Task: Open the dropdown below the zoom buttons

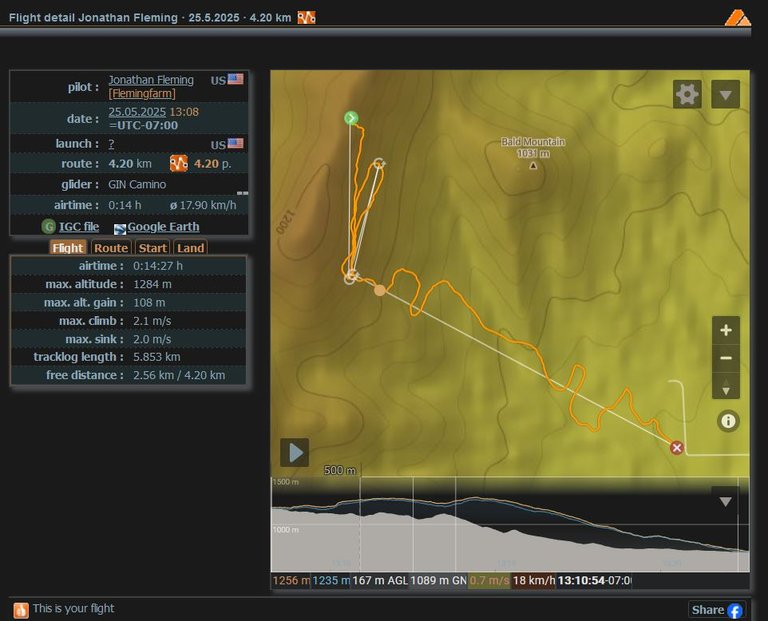Action: click(726, 388)
